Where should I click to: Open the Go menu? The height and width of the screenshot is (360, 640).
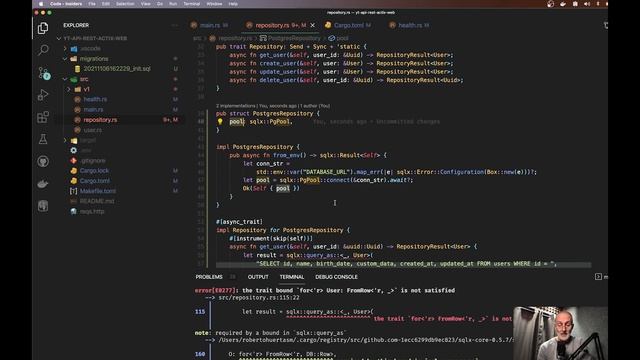point(160,4)
